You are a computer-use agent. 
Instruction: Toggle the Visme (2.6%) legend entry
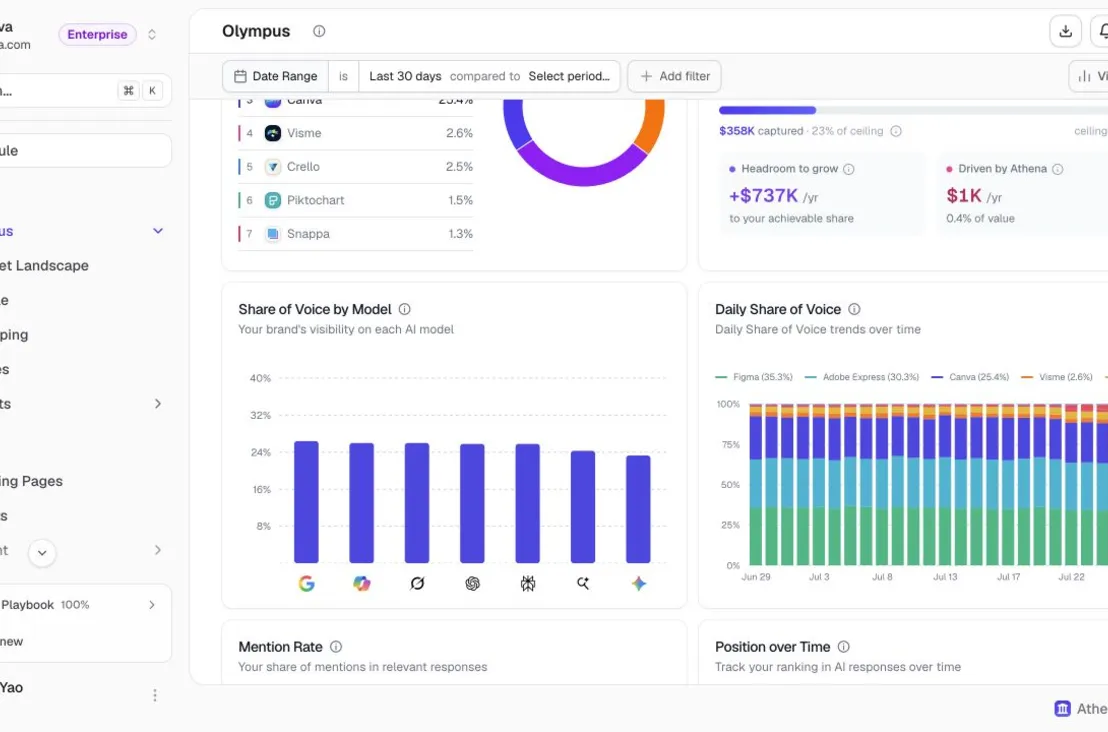pos(1057,377)
